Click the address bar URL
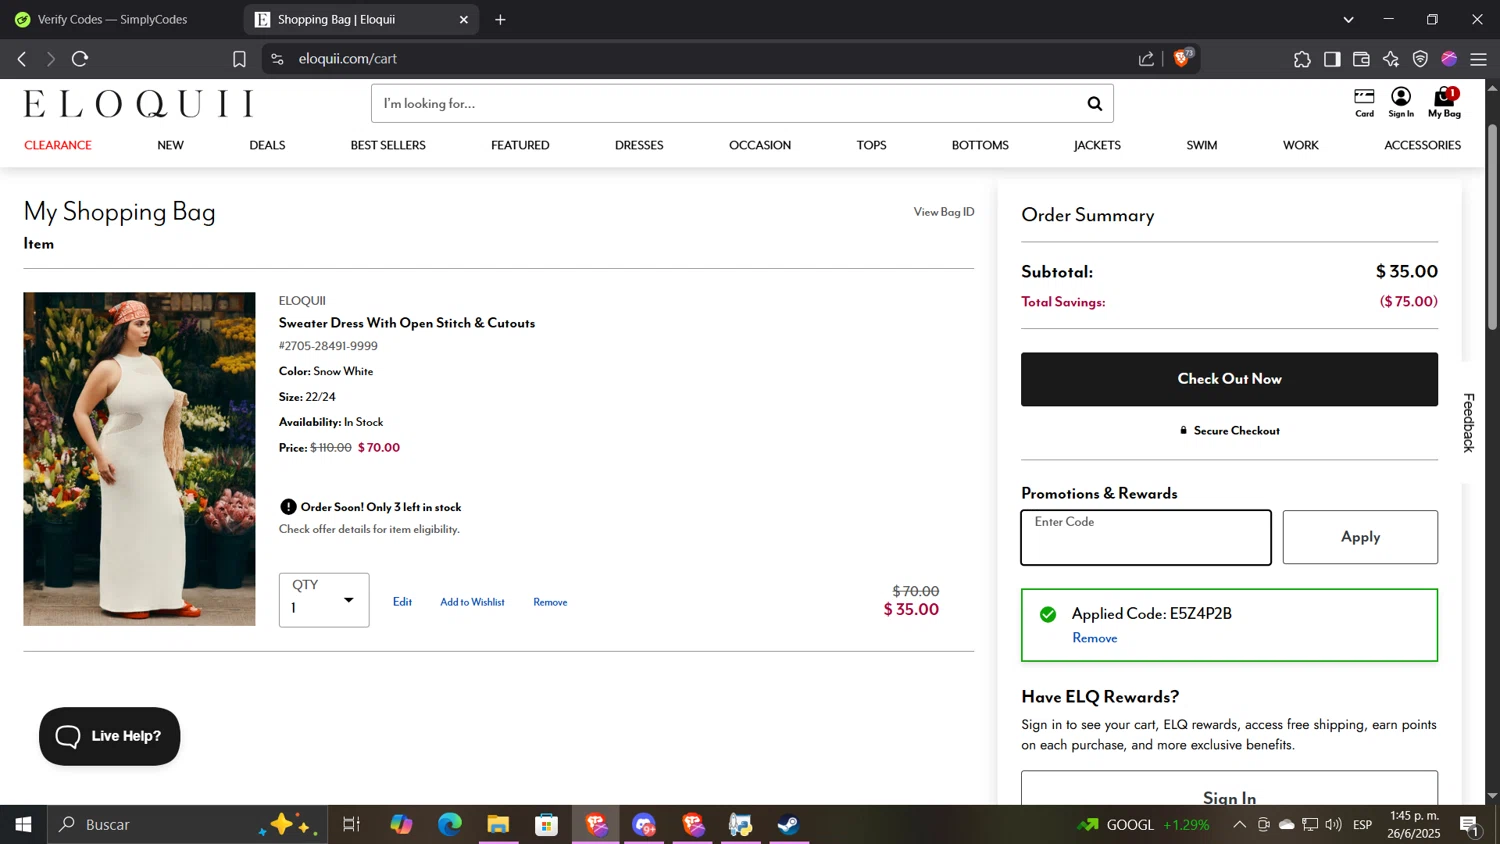This screenshot has height=844, width=1500. [x=347, y=59]
